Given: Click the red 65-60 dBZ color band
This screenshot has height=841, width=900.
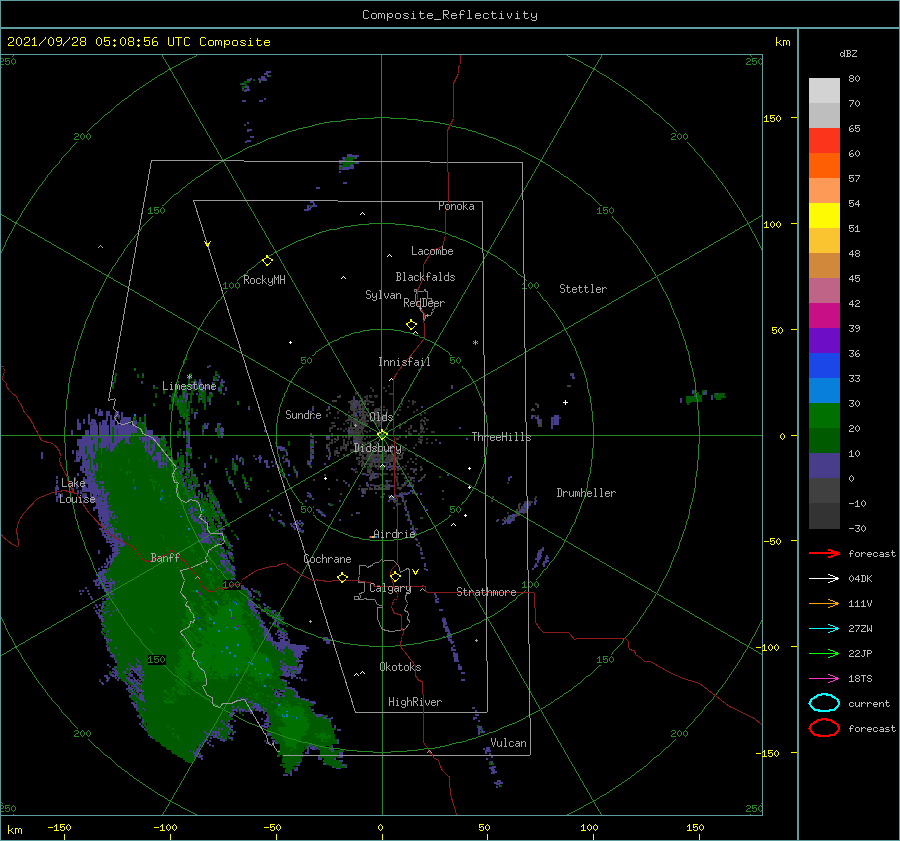Looking at the screenshot, I should point(824,141).
